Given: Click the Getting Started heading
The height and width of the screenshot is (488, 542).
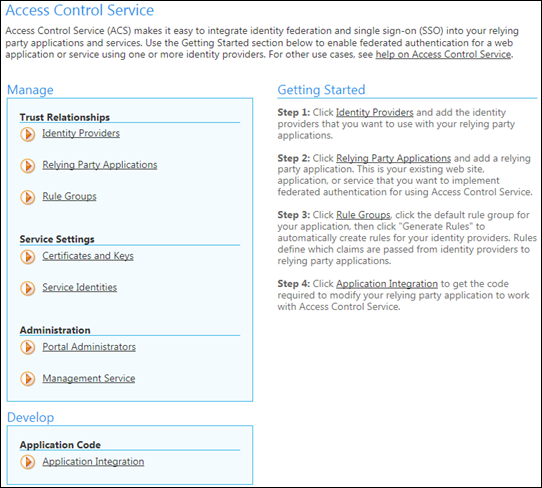Looking at the screenshot, I should tap(321, 90).
